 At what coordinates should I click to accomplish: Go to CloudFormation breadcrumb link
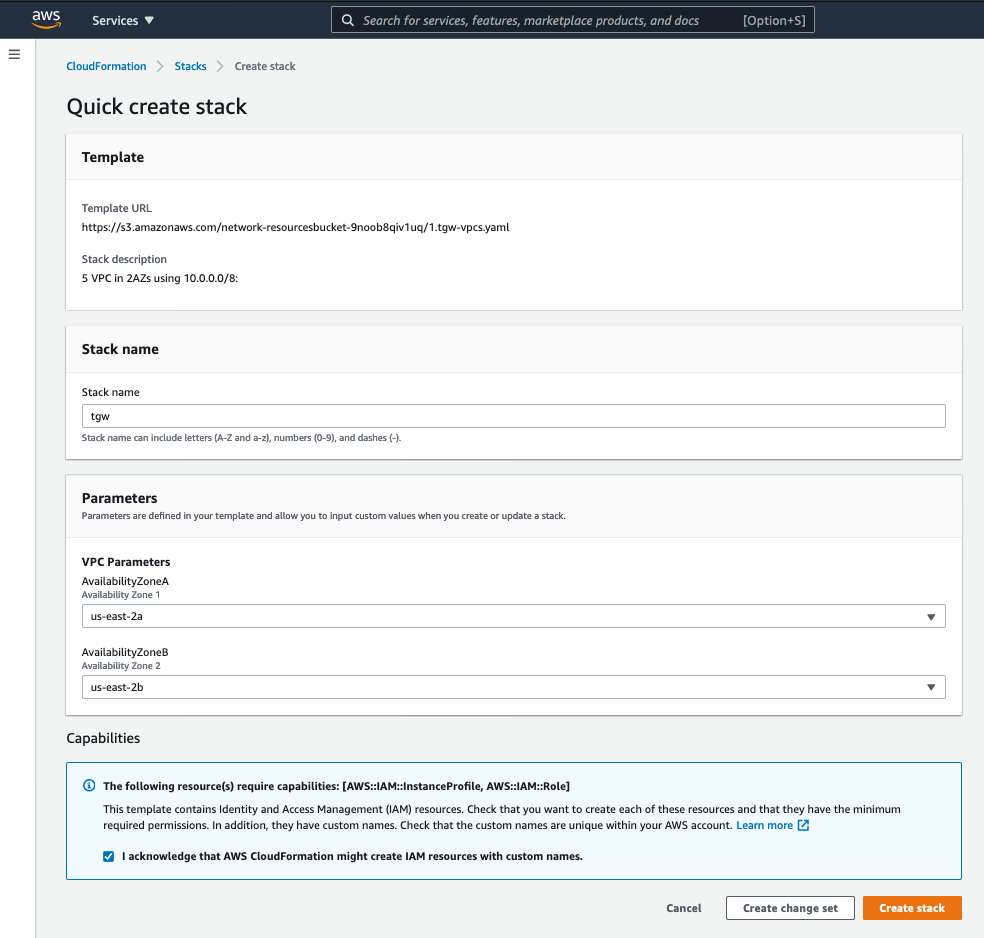pos(106,66)
